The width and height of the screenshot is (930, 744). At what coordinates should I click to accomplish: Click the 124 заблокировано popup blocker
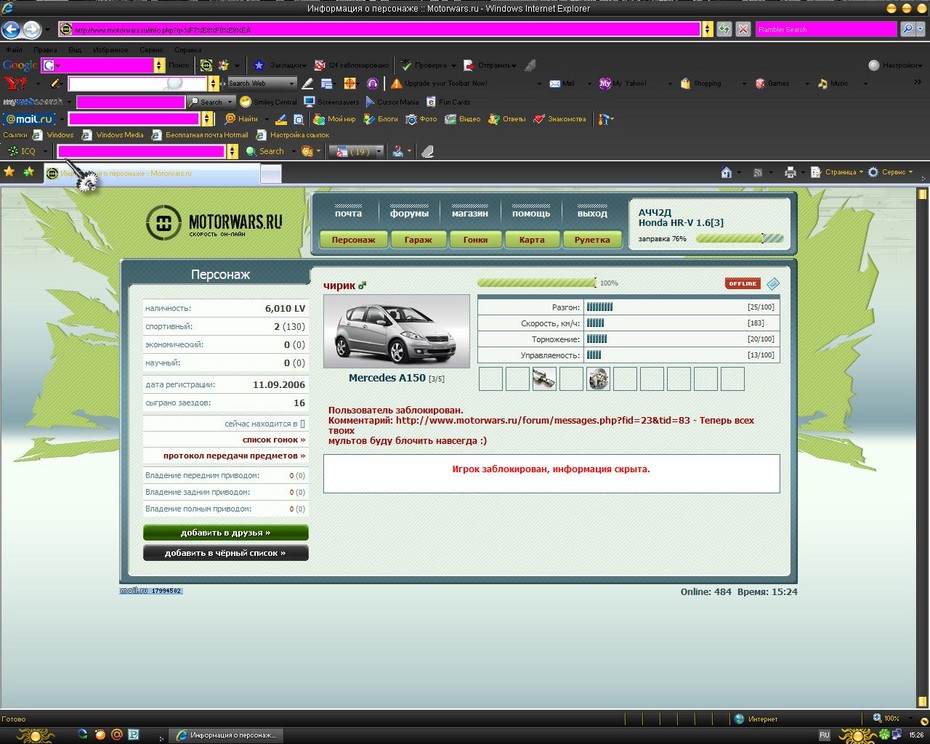pyautogui.click(x=351, y=65)
